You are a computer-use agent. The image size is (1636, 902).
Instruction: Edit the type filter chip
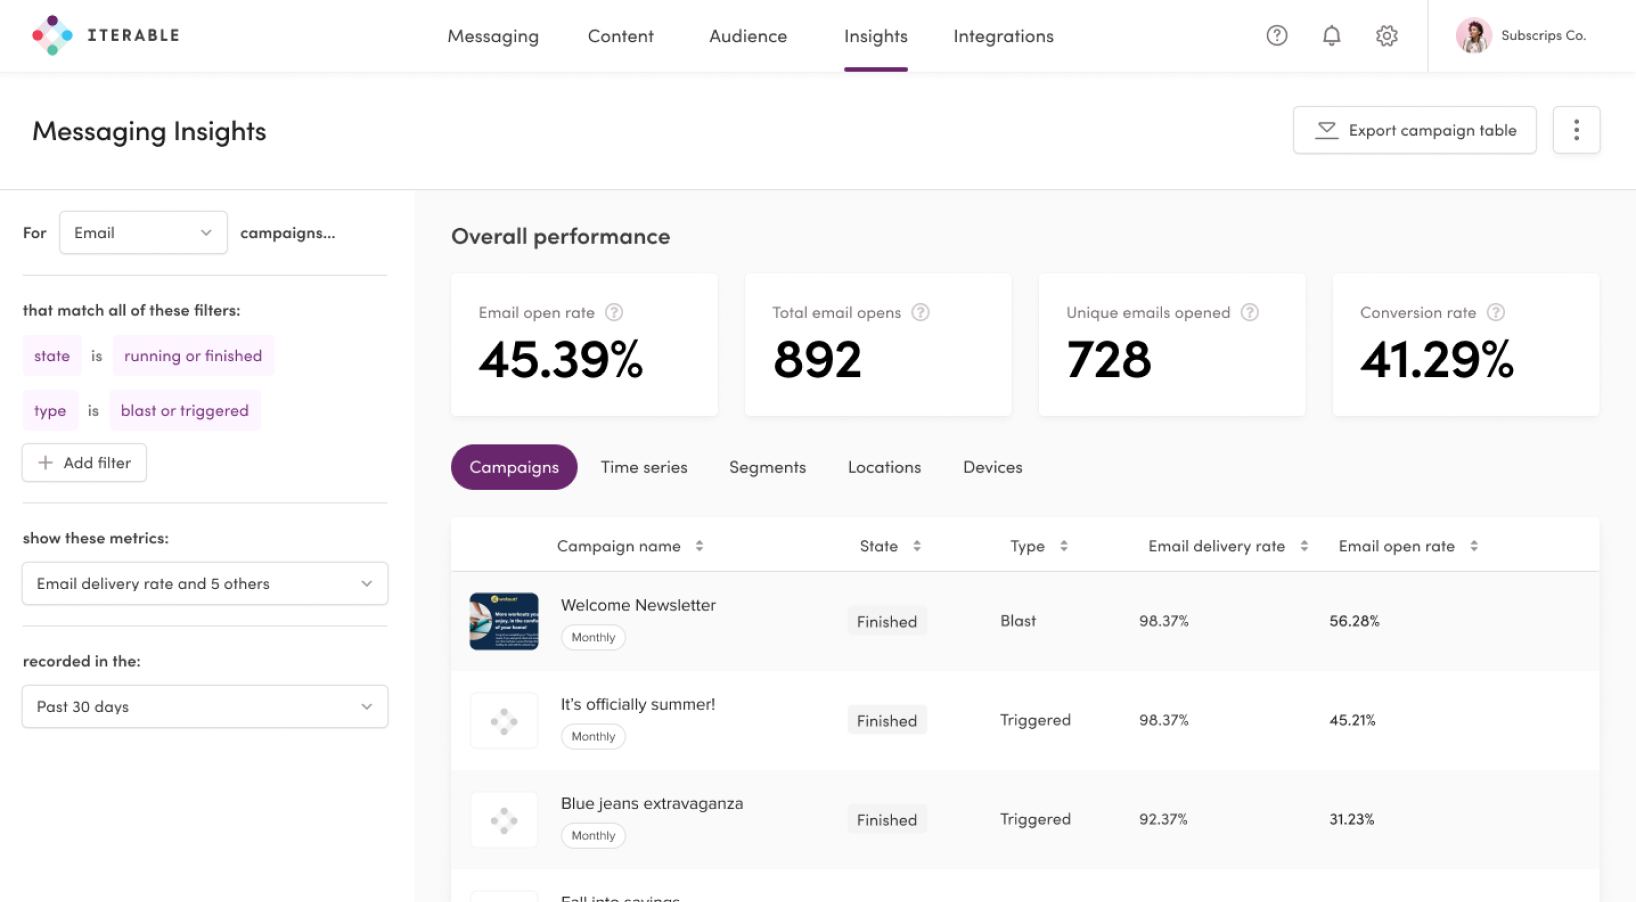[x=50, y=411]
